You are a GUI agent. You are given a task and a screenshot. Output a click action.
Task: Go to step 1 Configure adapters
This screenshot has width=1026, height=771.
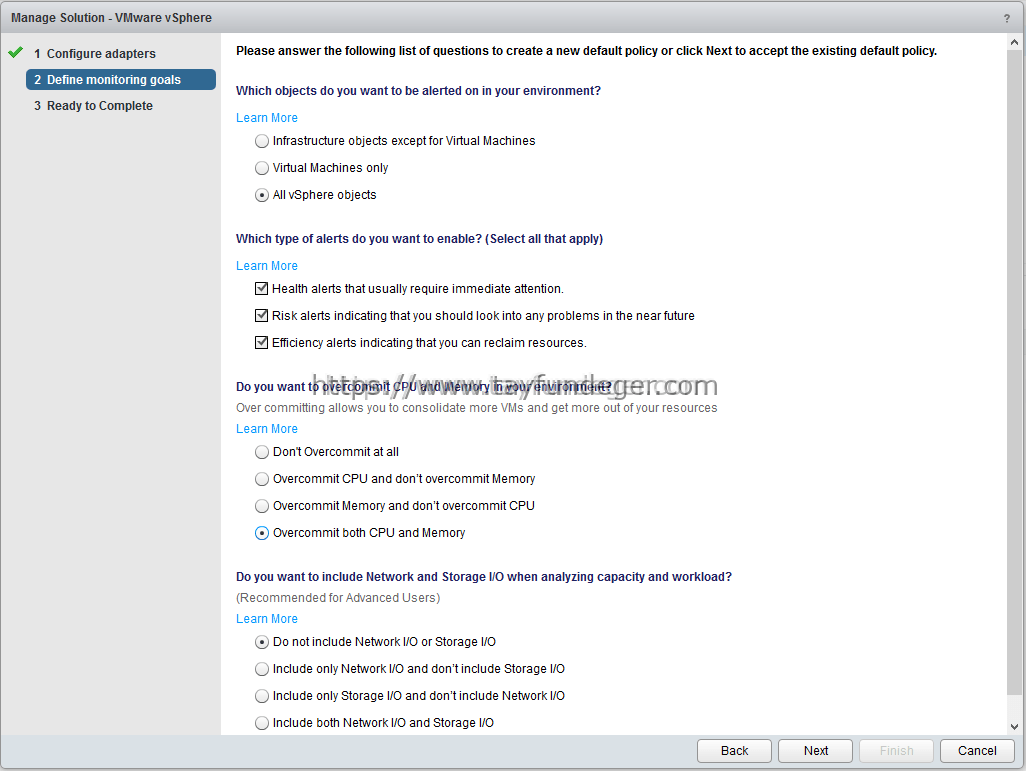point(95,54)
